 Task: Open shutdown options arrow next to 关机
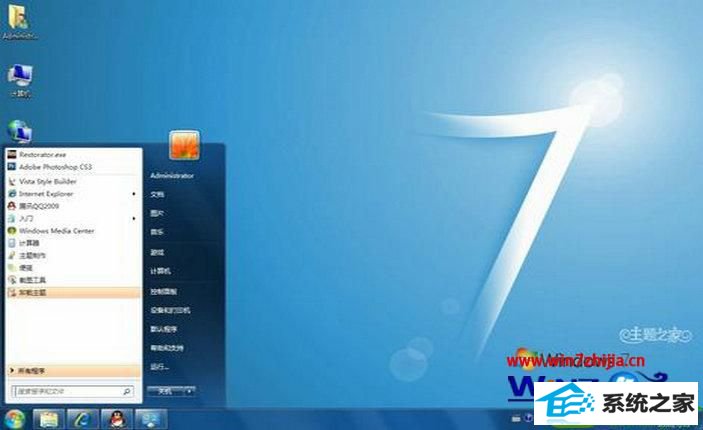click(x=190, y=391)
